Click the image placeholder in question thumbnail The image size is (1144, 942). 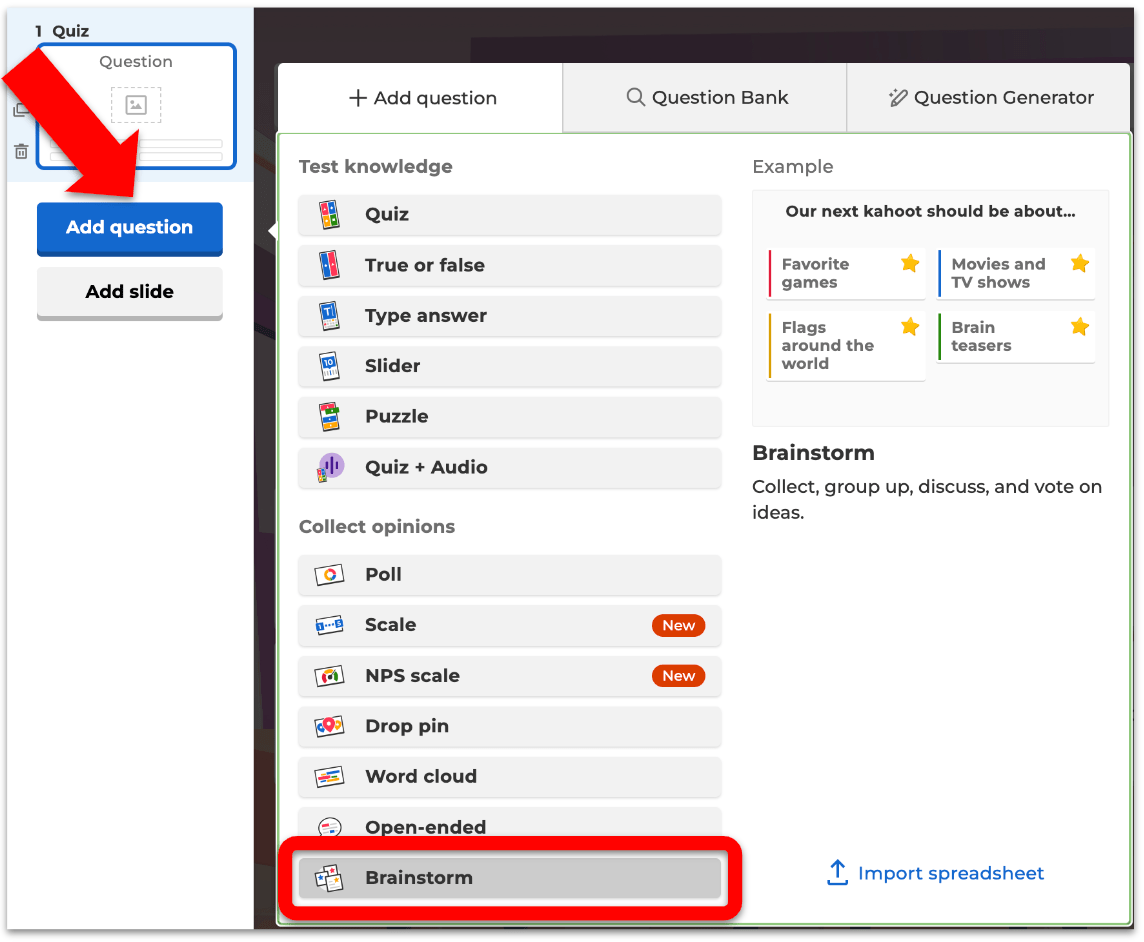click(136, 105)
